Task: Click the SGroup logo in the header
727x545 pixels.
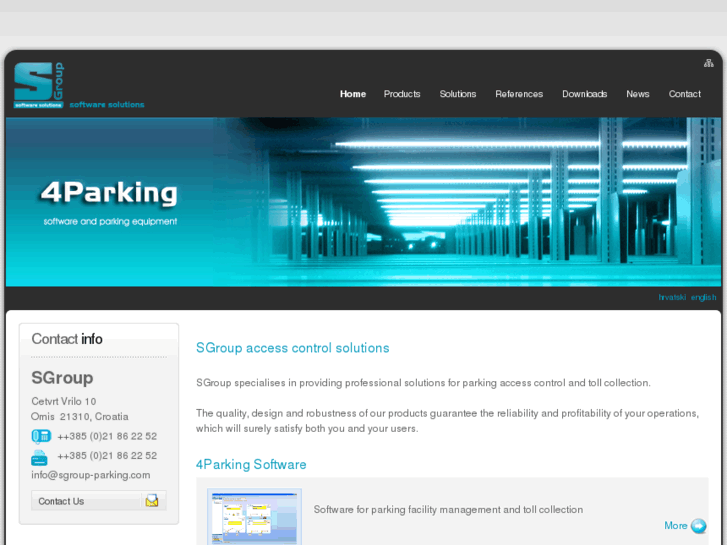Action: click(x=39, y=85)
